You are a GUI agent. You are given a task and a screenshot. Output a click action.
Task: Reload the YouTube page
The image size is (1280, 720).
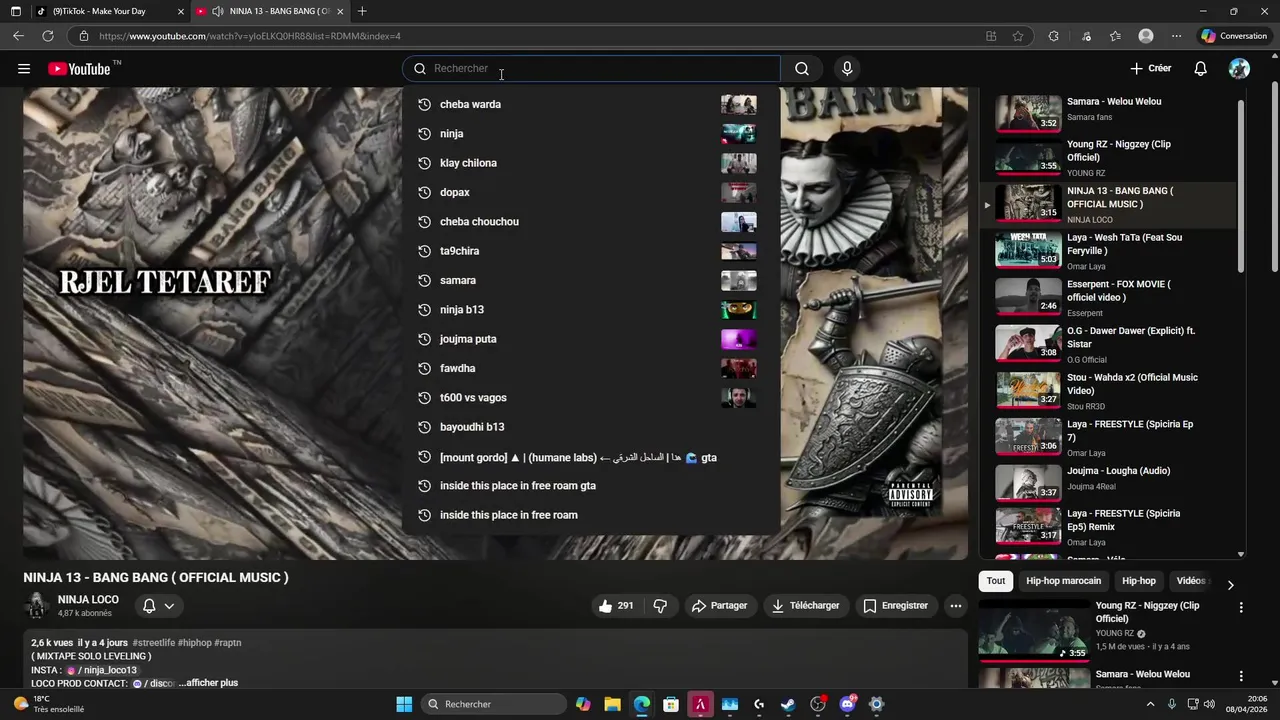(47, 36)
